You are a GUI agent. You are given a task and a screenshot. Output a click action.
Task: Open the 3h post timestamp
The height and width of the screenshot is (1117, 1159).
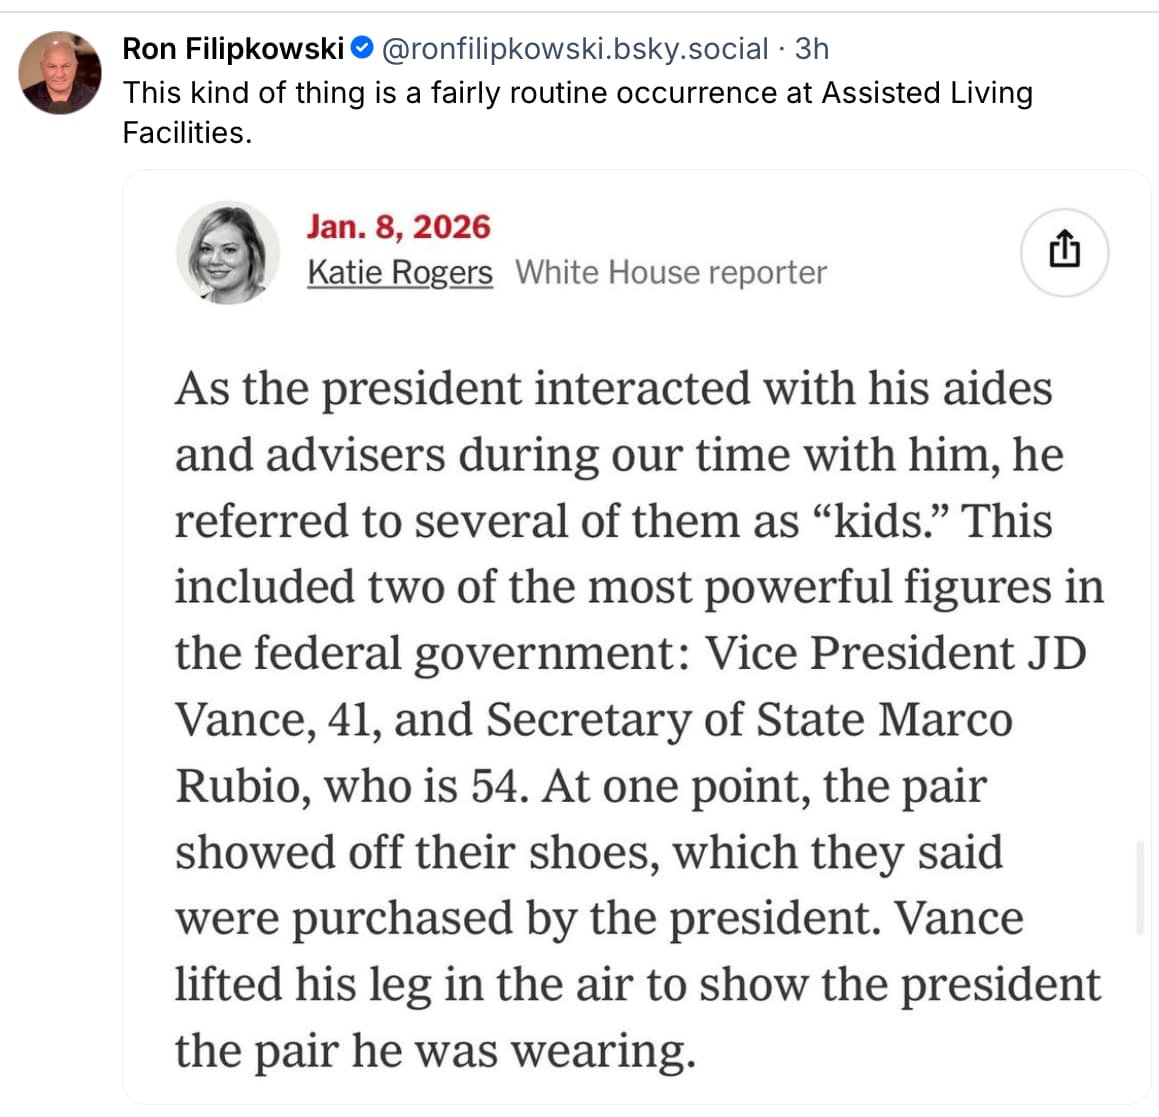click(x=811, y=48)
